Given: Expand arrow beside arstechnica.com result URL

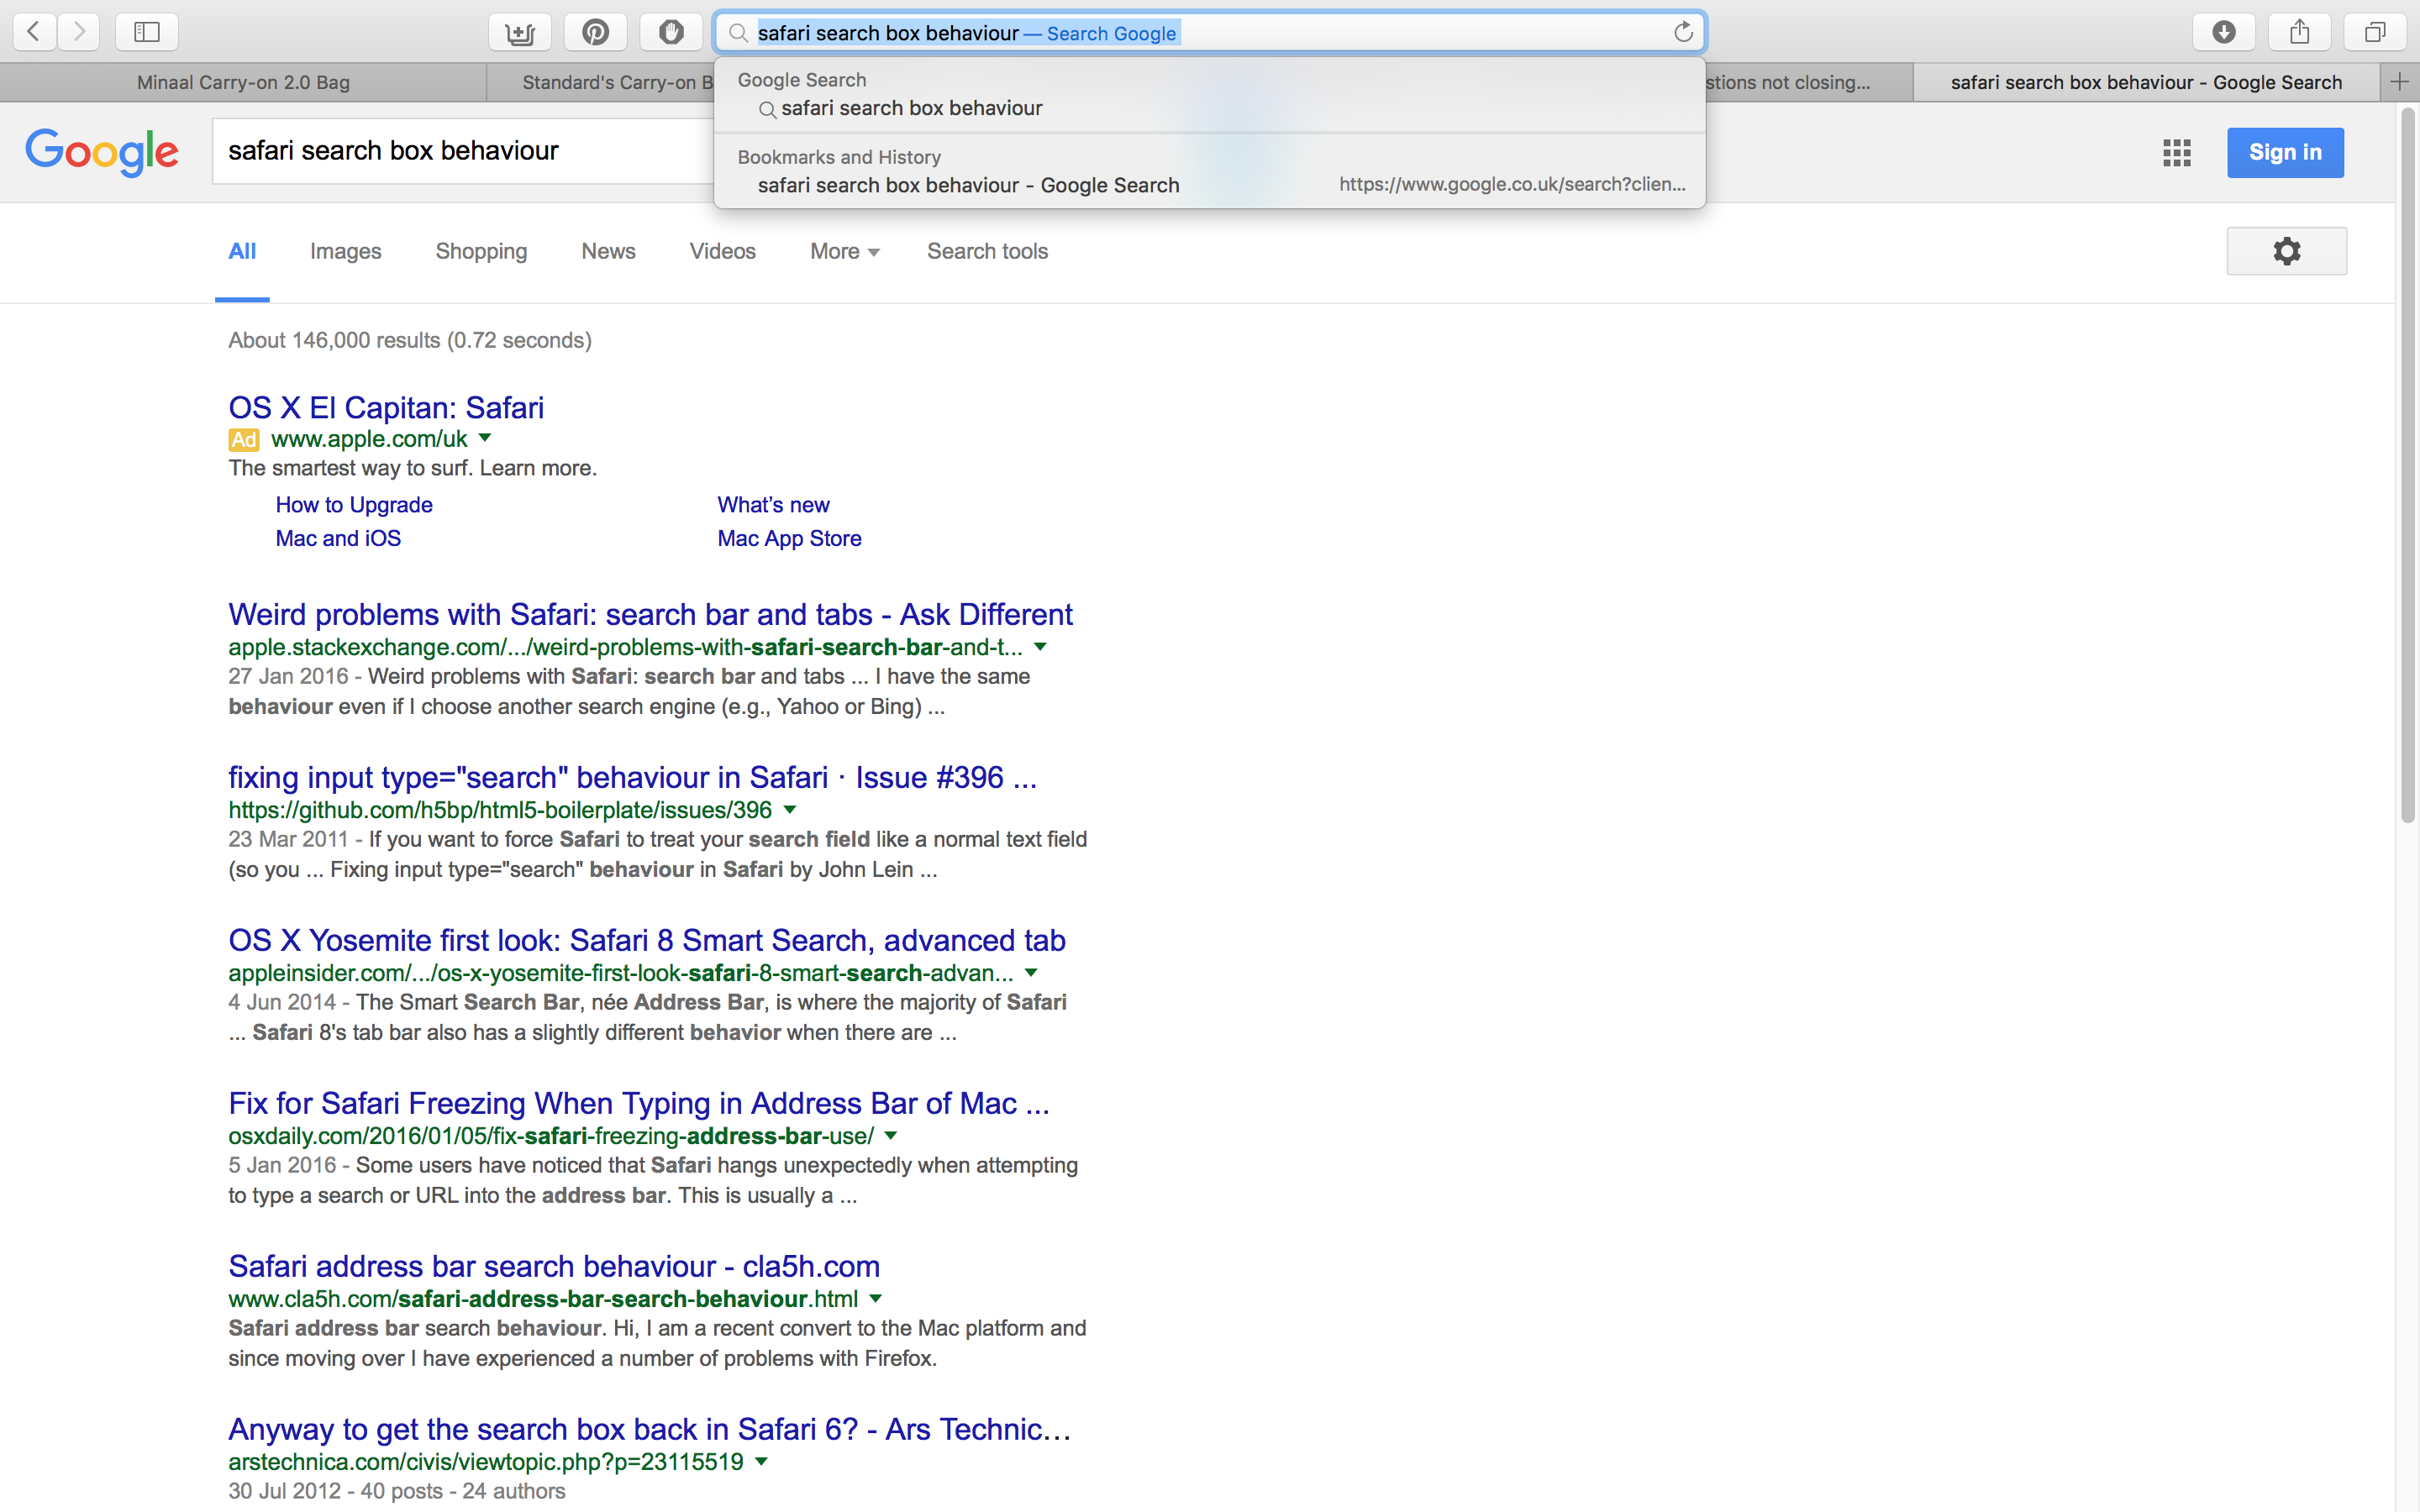Looking at the screenshot, I should pos(762,1462).
